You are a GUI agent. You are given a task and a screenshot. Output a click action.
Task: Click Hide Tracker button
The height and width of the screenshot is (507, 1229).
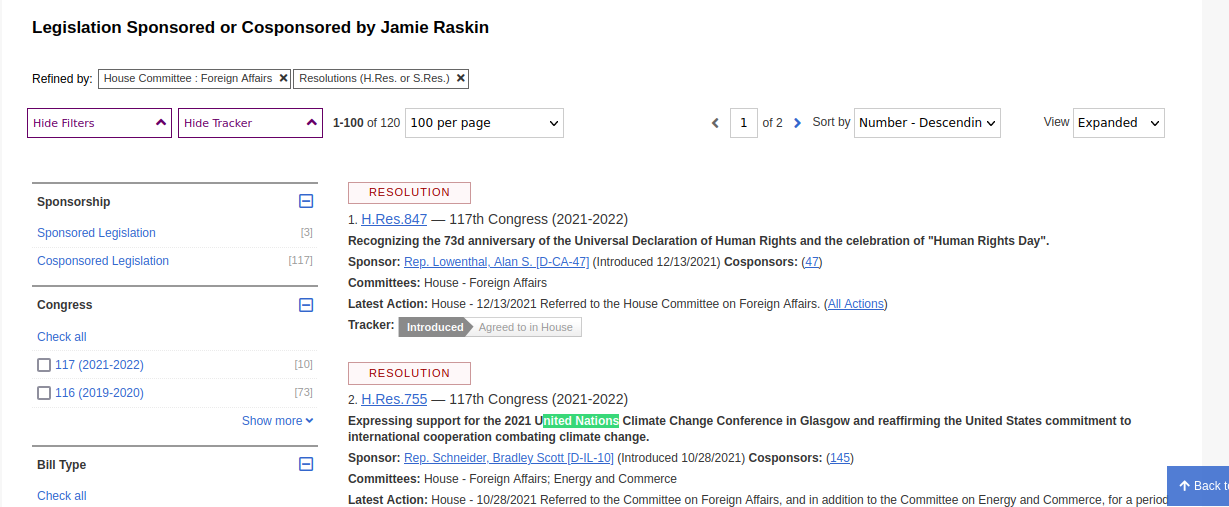(250, 123)
